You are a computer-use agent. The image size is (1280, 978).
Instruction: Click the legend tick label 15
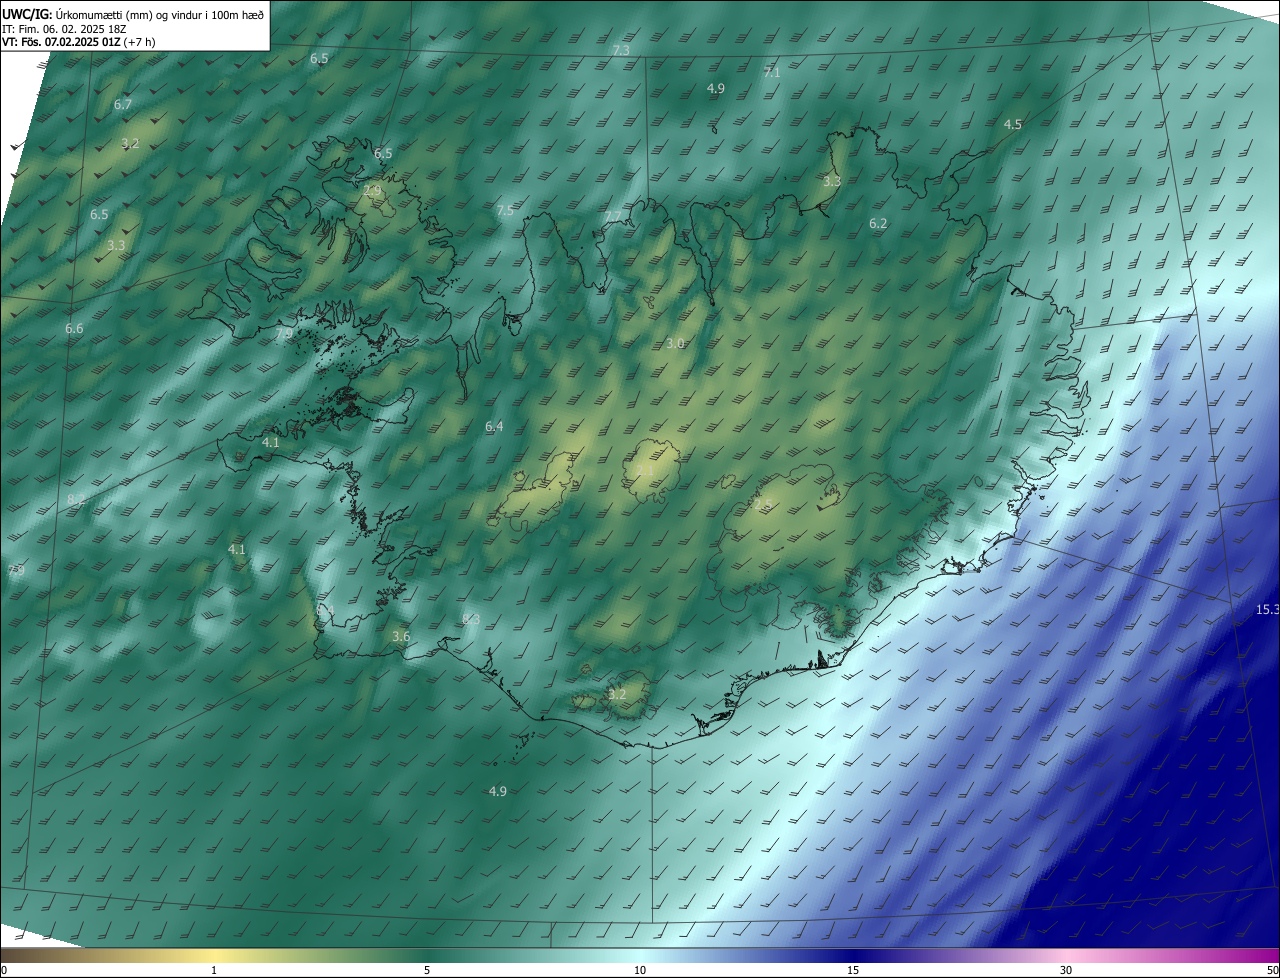pos(853,970)
